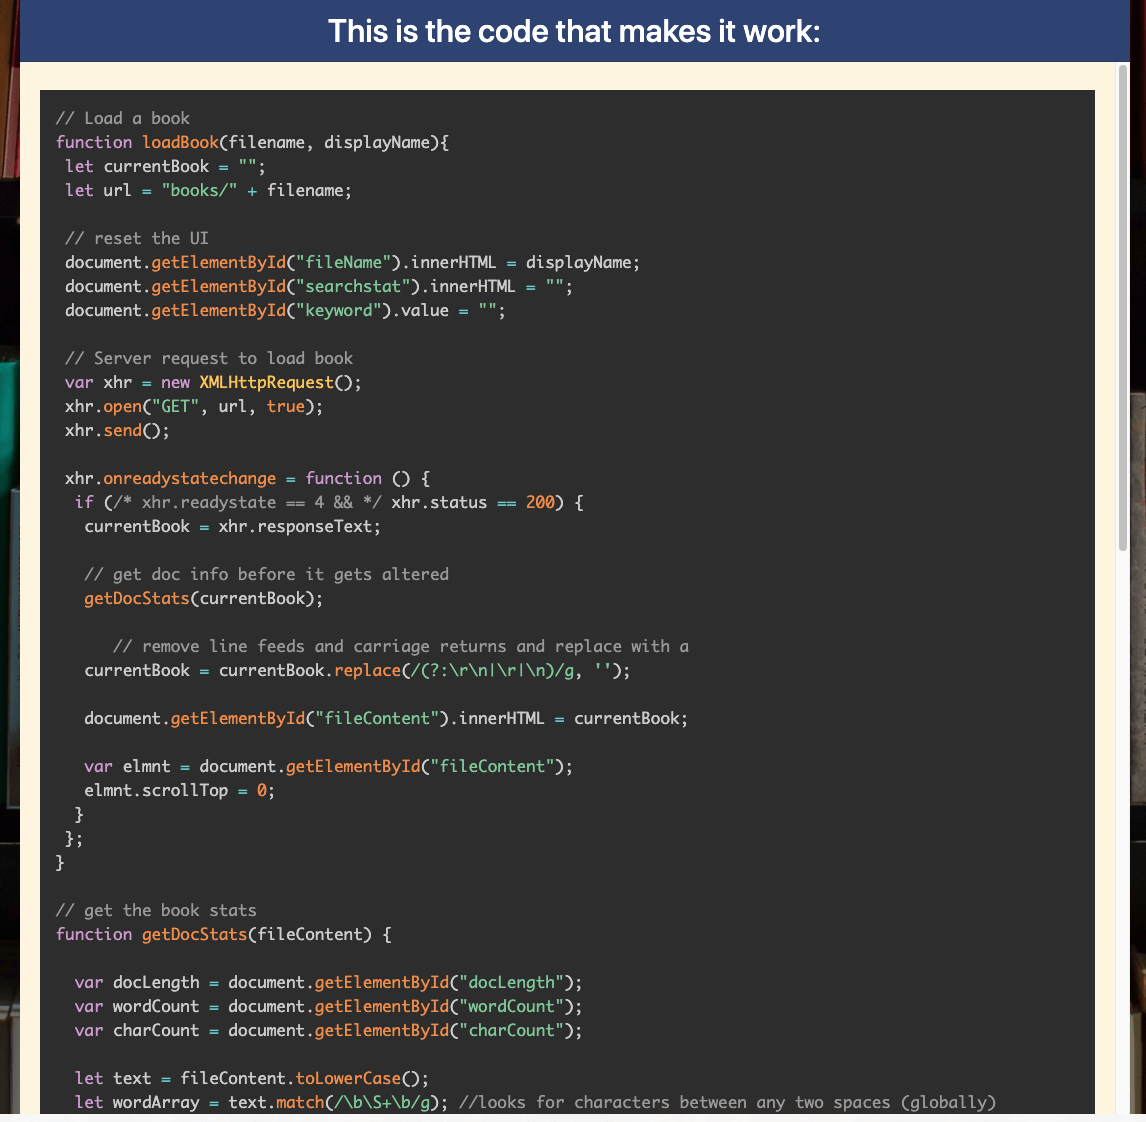Click the comment '// get the book stats'
The image size is (1146, 1122).
[156, 911]
